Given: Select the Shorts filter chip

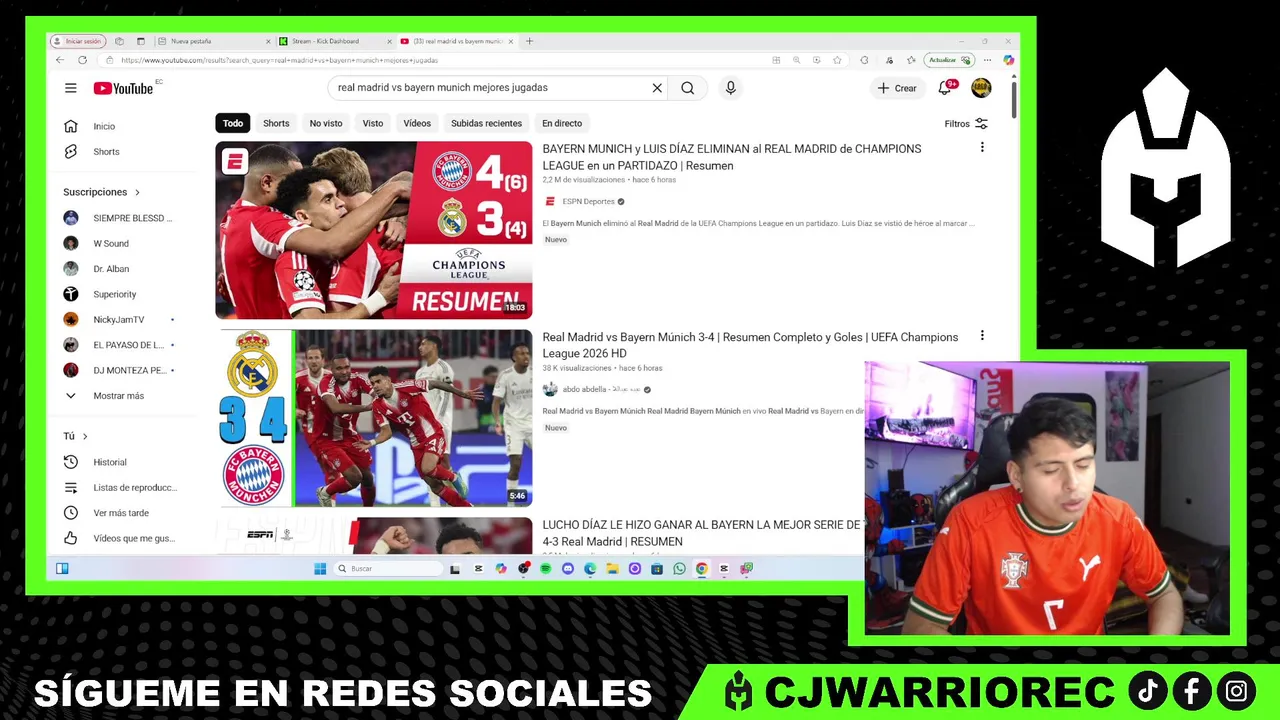Looking at the screenshot, I should pyautogui.click(x=276, y=124).
